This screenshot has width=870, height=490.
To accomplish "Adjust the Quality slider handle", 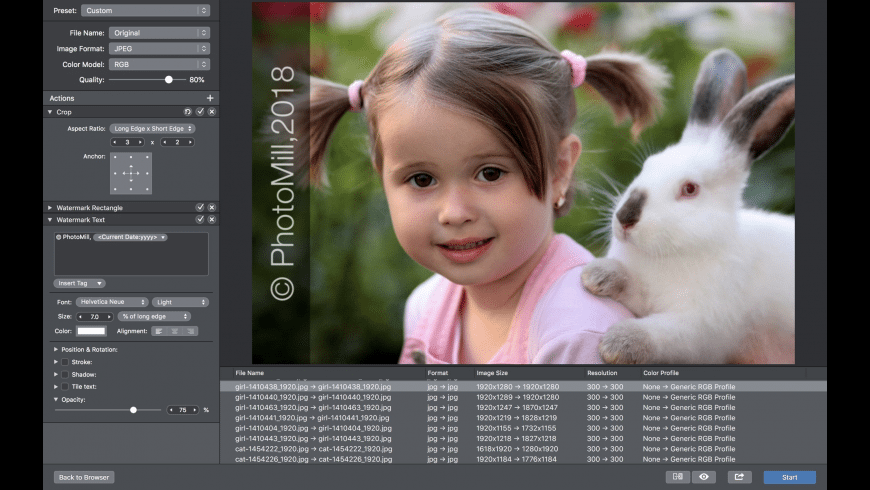I will click(169, 80).
